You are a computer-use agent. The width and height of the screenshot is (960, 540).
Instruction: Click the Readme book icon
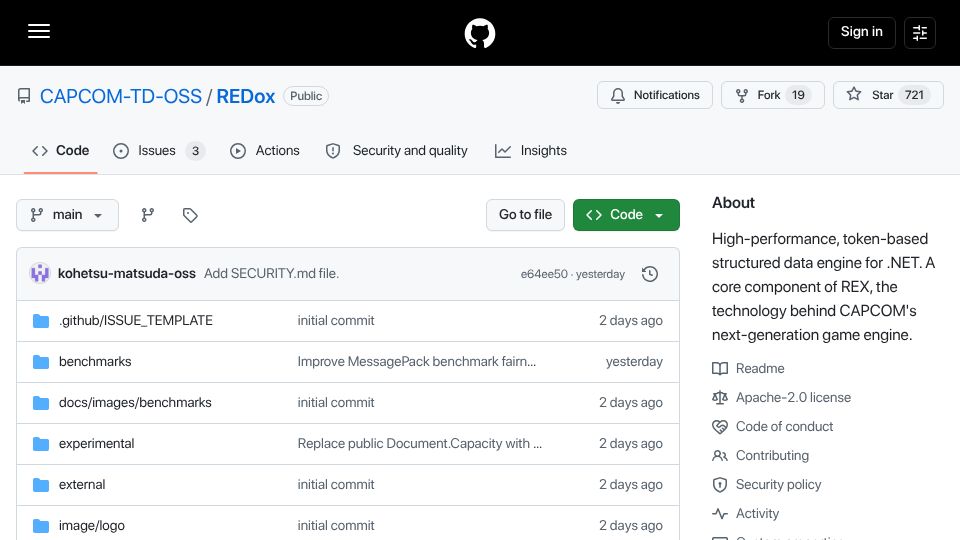[720, 369]
